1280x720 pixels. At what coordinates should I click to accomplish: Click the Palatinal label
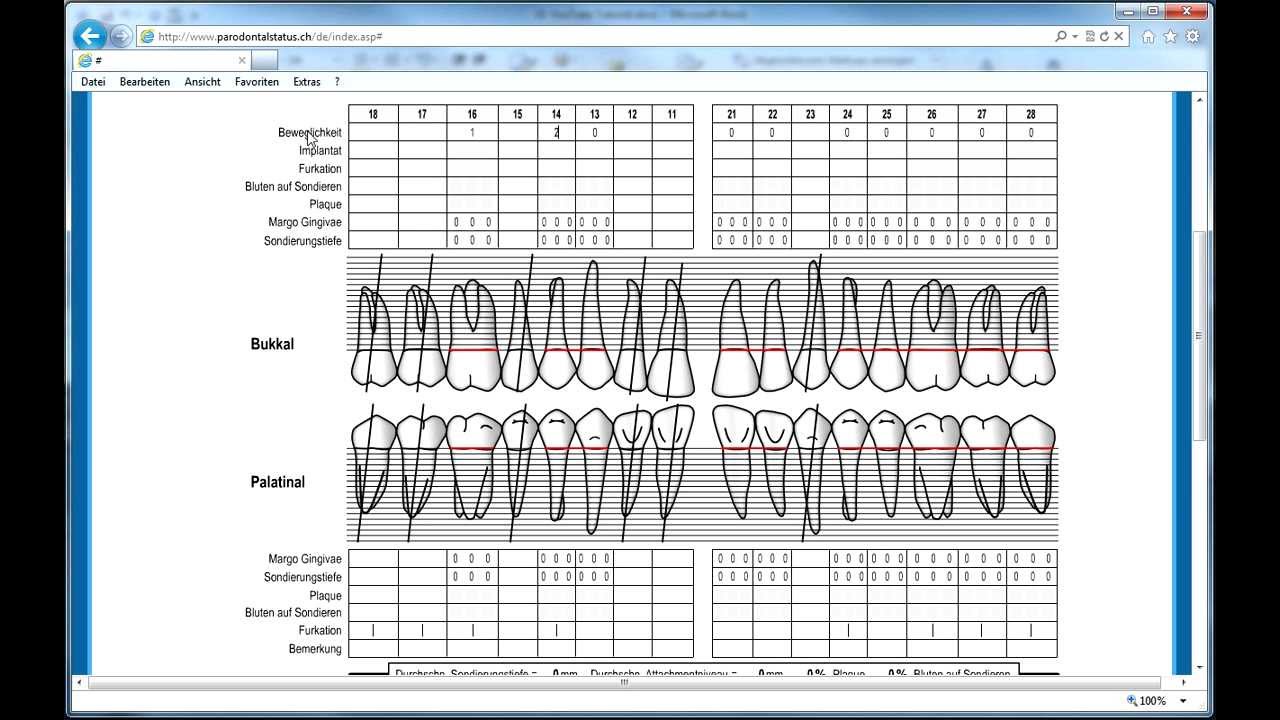coord(277,482)
